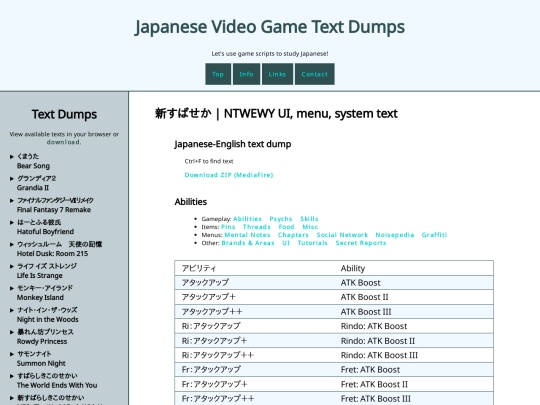The width and height of the screenshot is (540, 405).
Task: Select Hatoful Boyfriend sidebar text
Action: click(x=45, y=232)
